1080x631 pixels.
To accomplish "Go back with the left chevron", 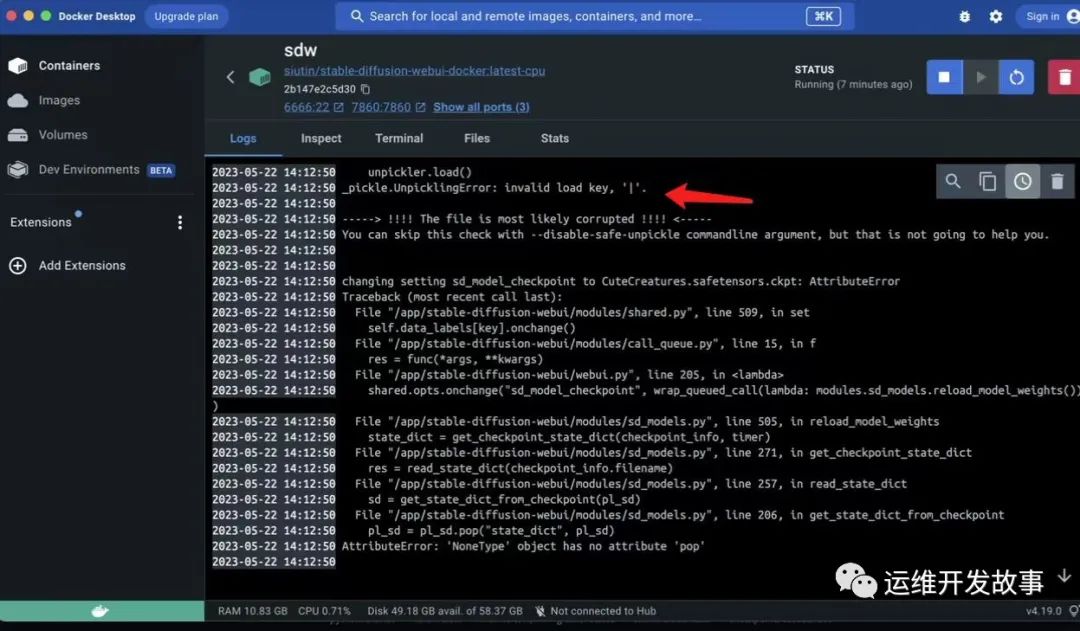I will click(231, 77).
